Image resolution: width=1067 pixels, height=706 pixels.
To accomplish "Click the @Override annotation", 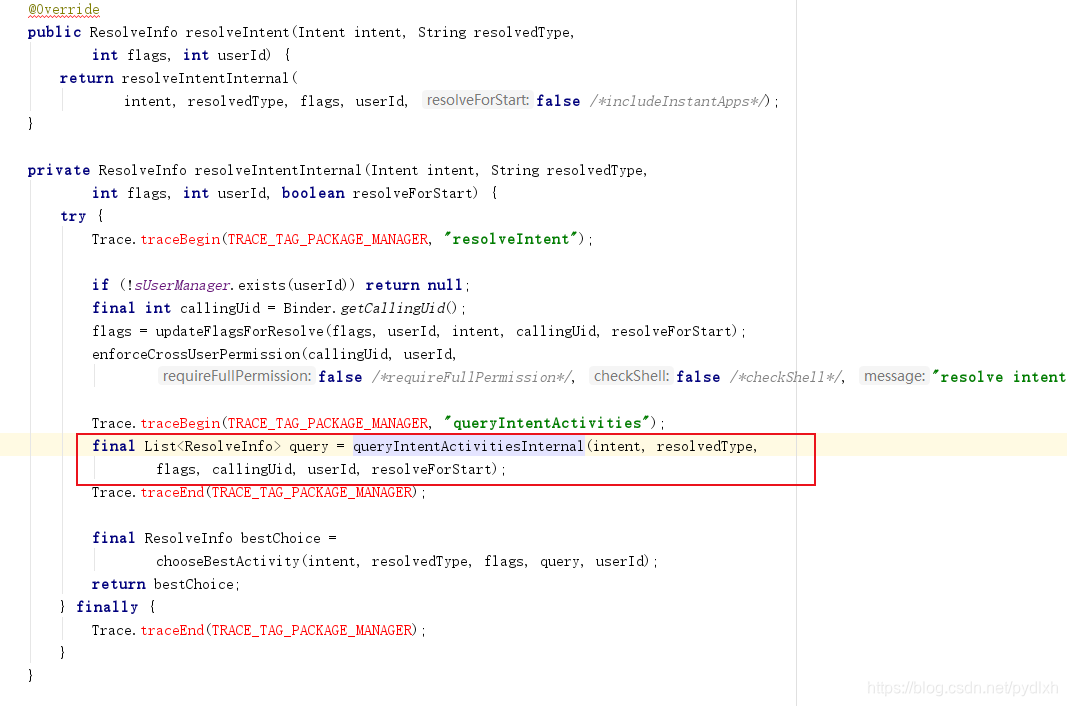I will 64,10.
